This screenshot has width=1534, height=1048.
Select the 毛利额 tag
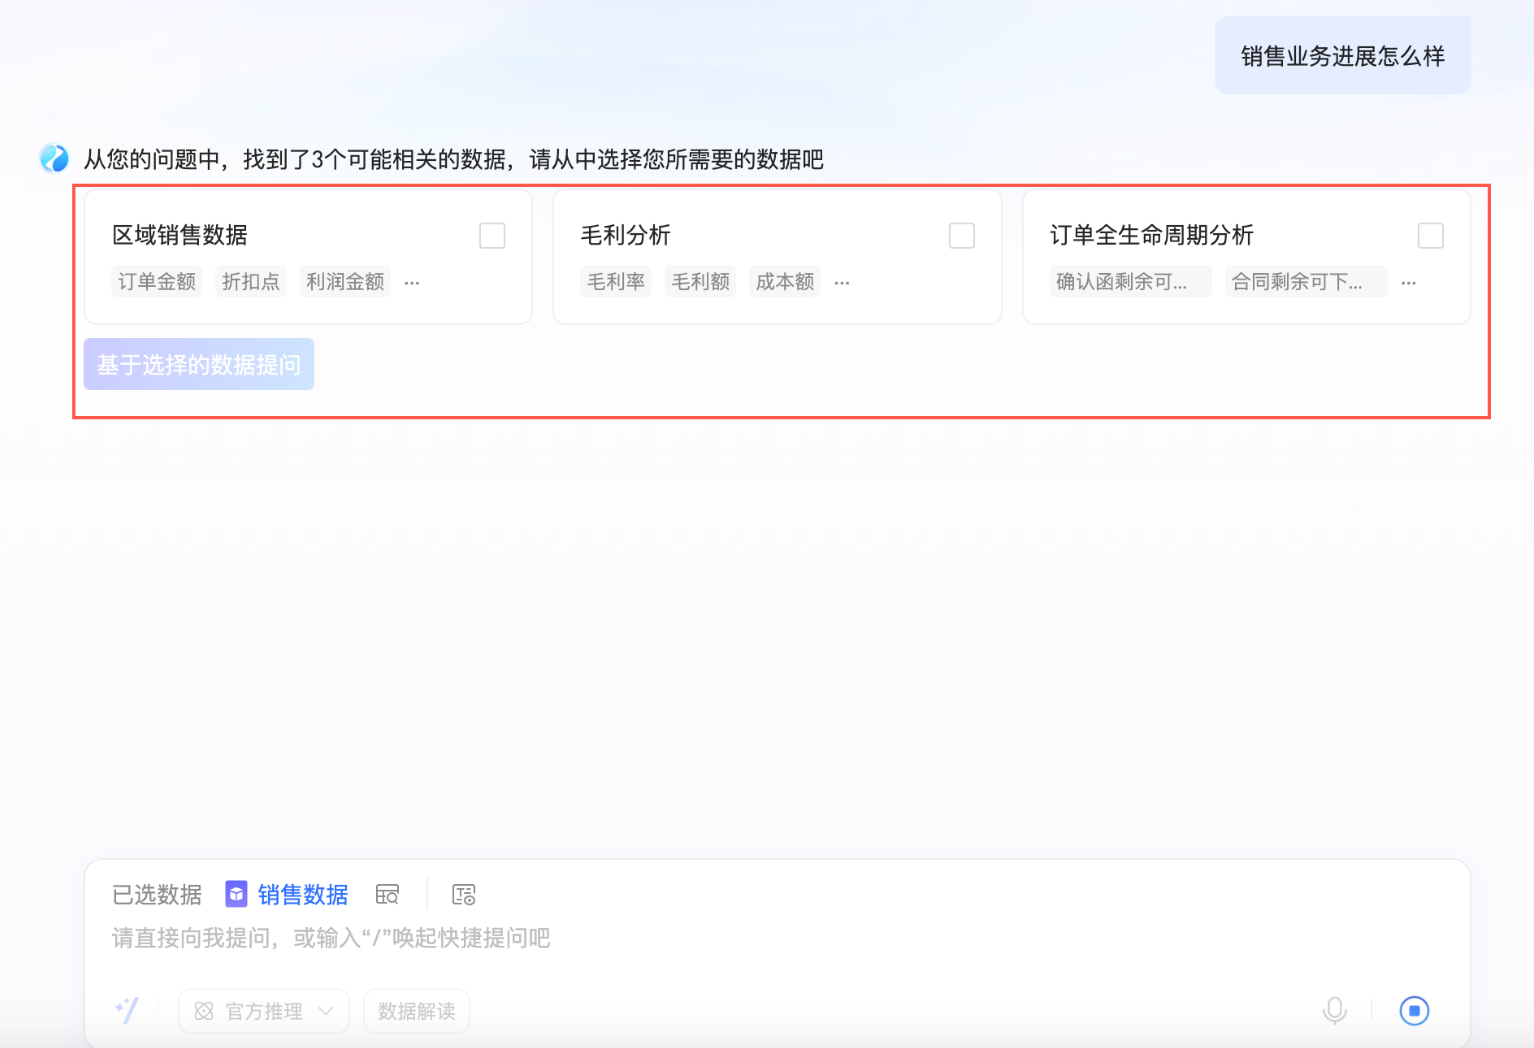[x=700, y=282]
